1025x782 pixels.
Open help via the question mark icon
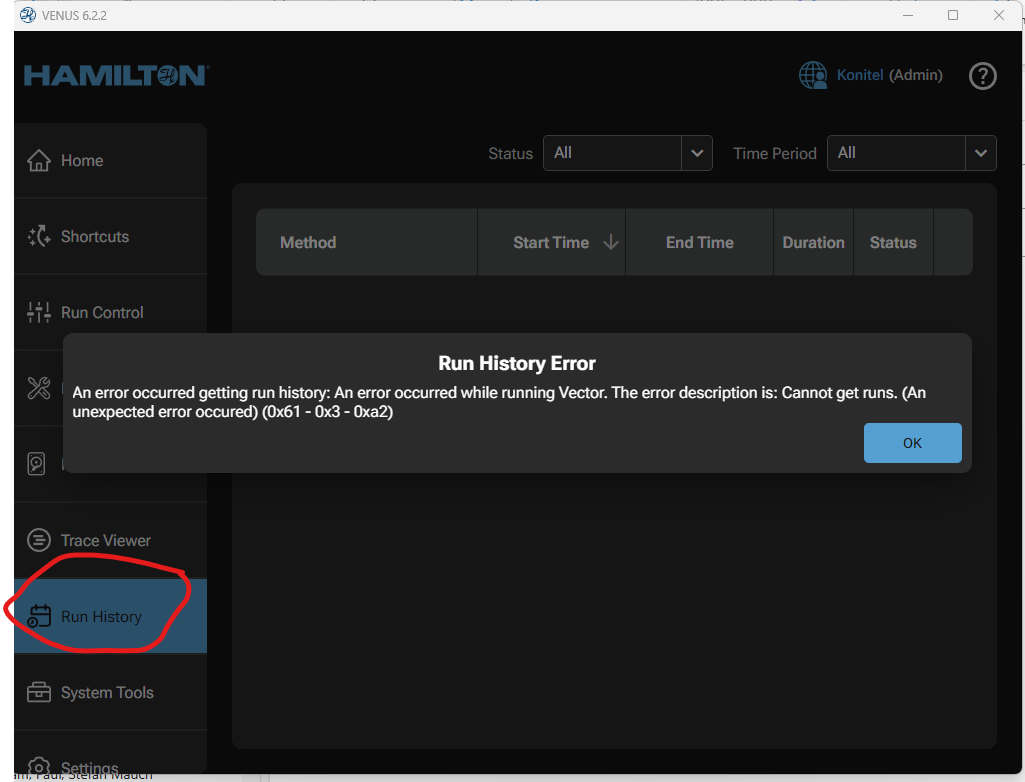click(x=982, y=76)
